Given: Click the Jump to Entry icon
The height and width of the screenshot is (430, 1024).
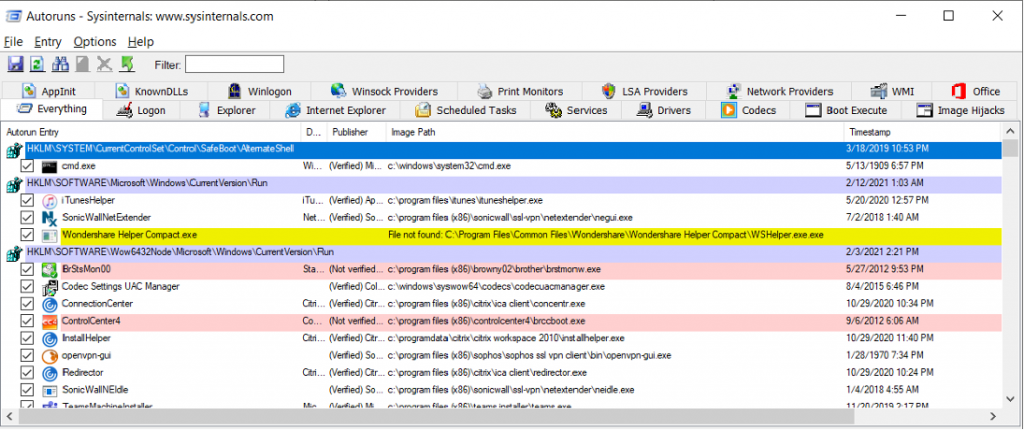Looking at the screenshot, I should click(127, 63).
